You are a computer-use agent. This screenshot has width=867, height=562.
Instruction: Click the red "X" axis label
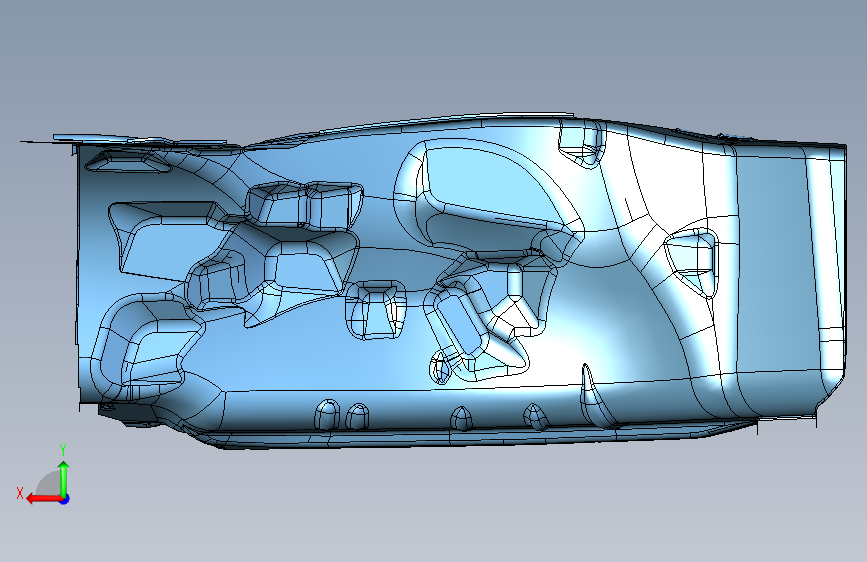20,493
